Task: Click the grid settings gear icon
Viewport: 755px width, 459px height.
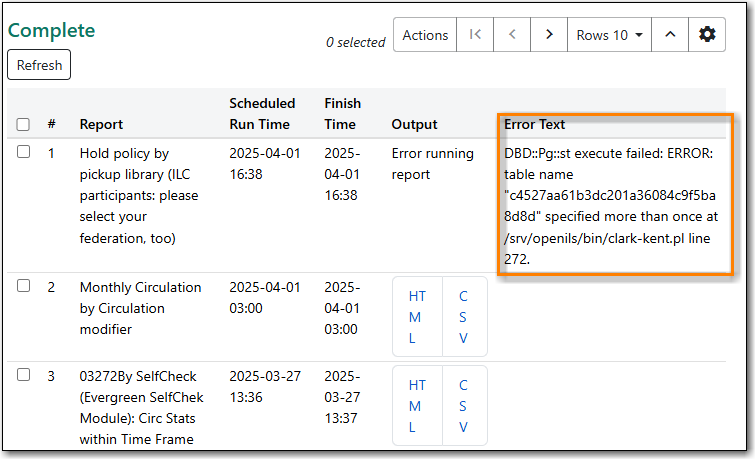Action: point(707,35)
